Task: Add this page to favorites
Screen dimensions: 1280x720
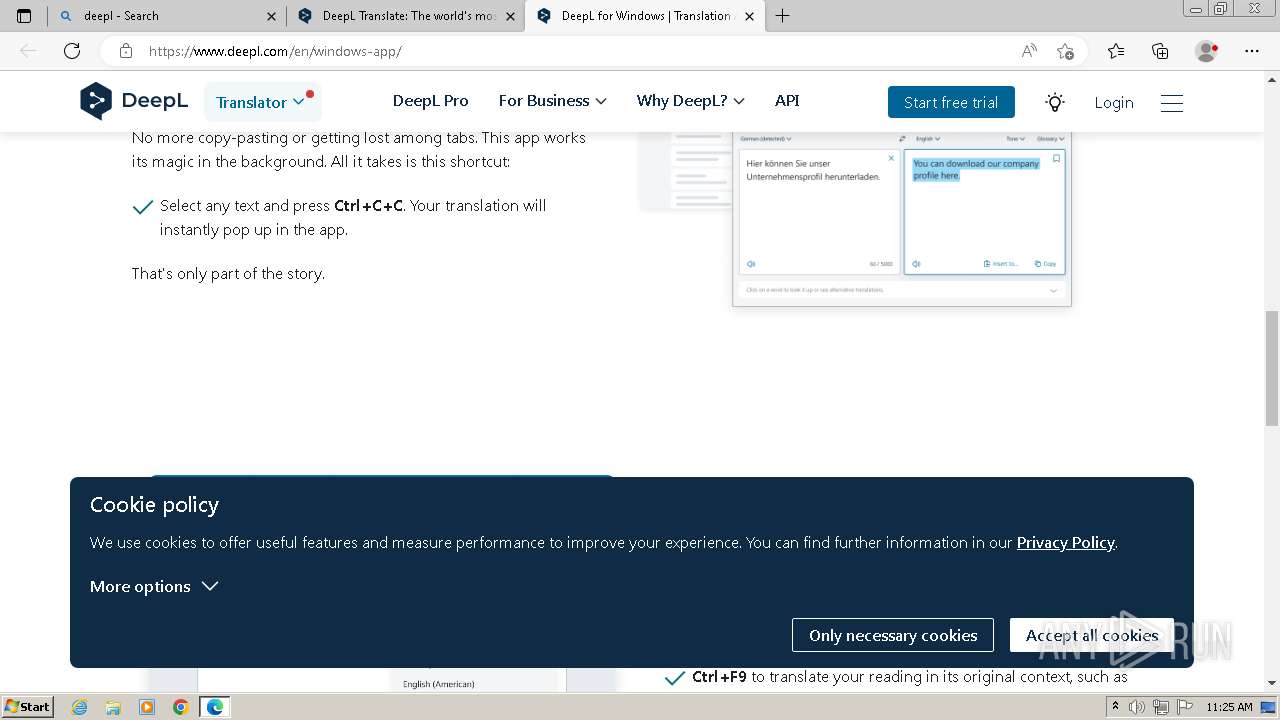Action: [x=1065, y=51]
